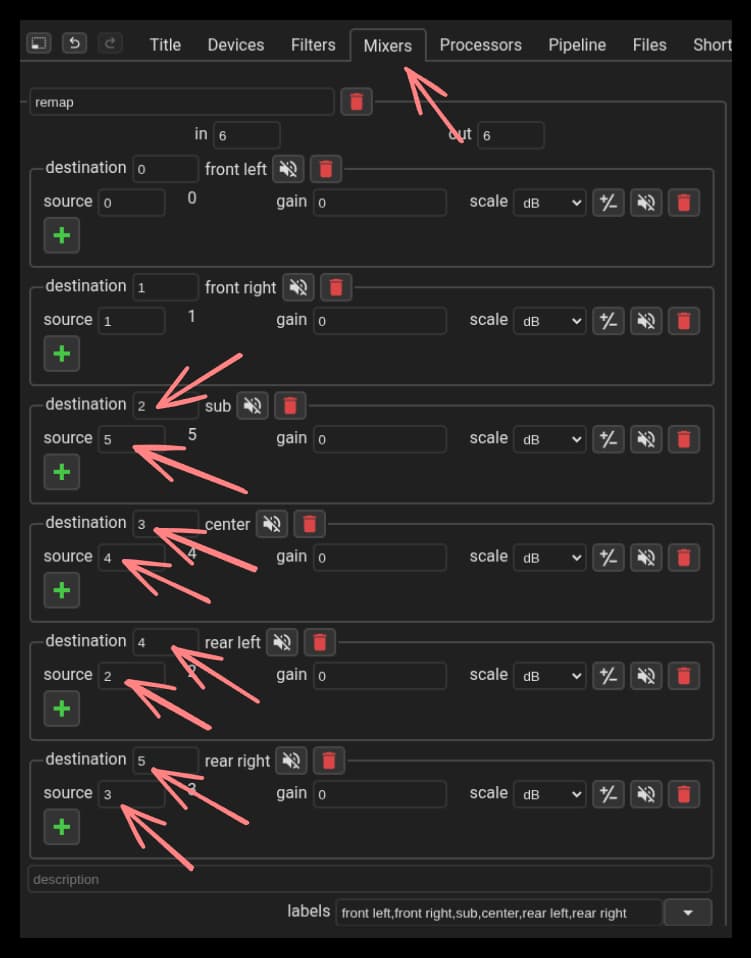Open scale dropdown for front left source
Viewport: 751px width, 958px height.
[x=548, y=203]
